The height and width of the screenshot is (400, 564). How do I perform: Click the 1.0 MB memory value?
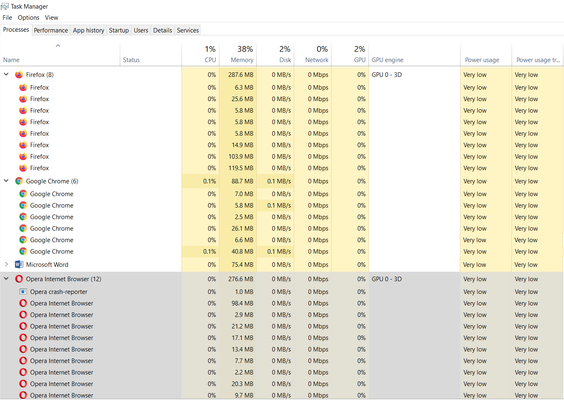(244, 292)
